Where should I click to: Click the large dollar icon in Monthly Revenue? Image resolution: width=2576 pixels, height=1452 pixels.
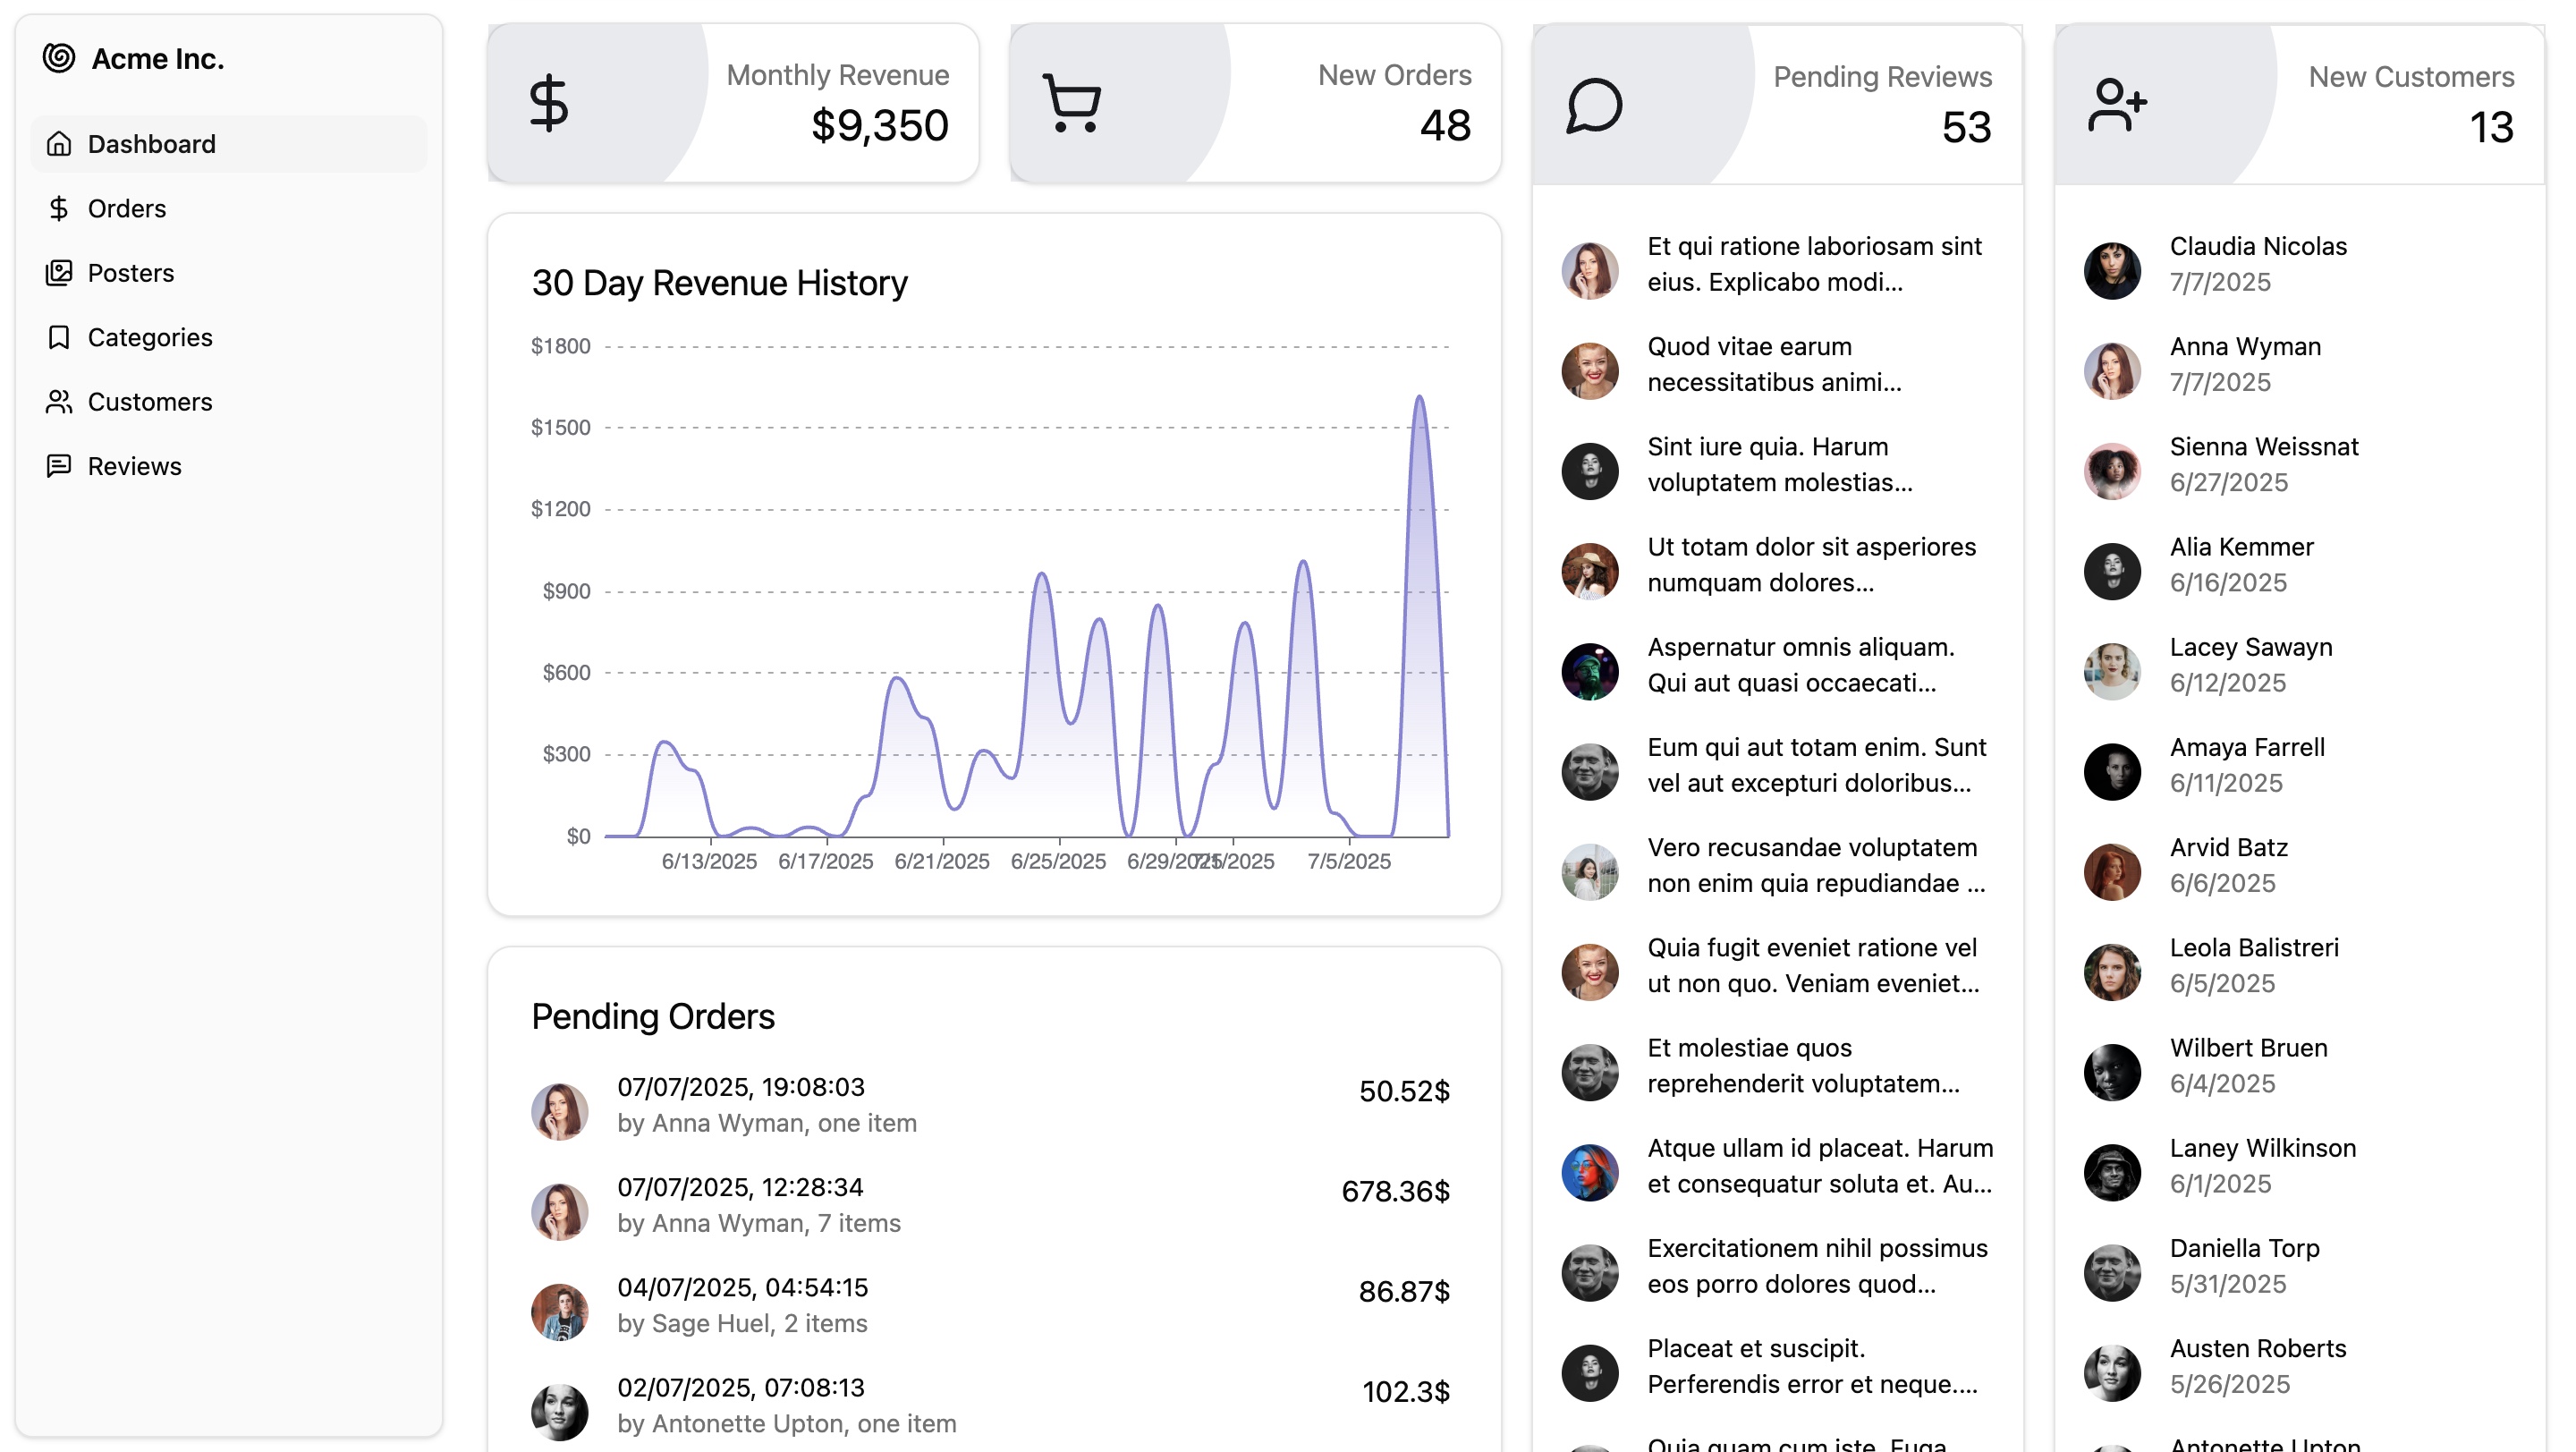pos(549,103)
